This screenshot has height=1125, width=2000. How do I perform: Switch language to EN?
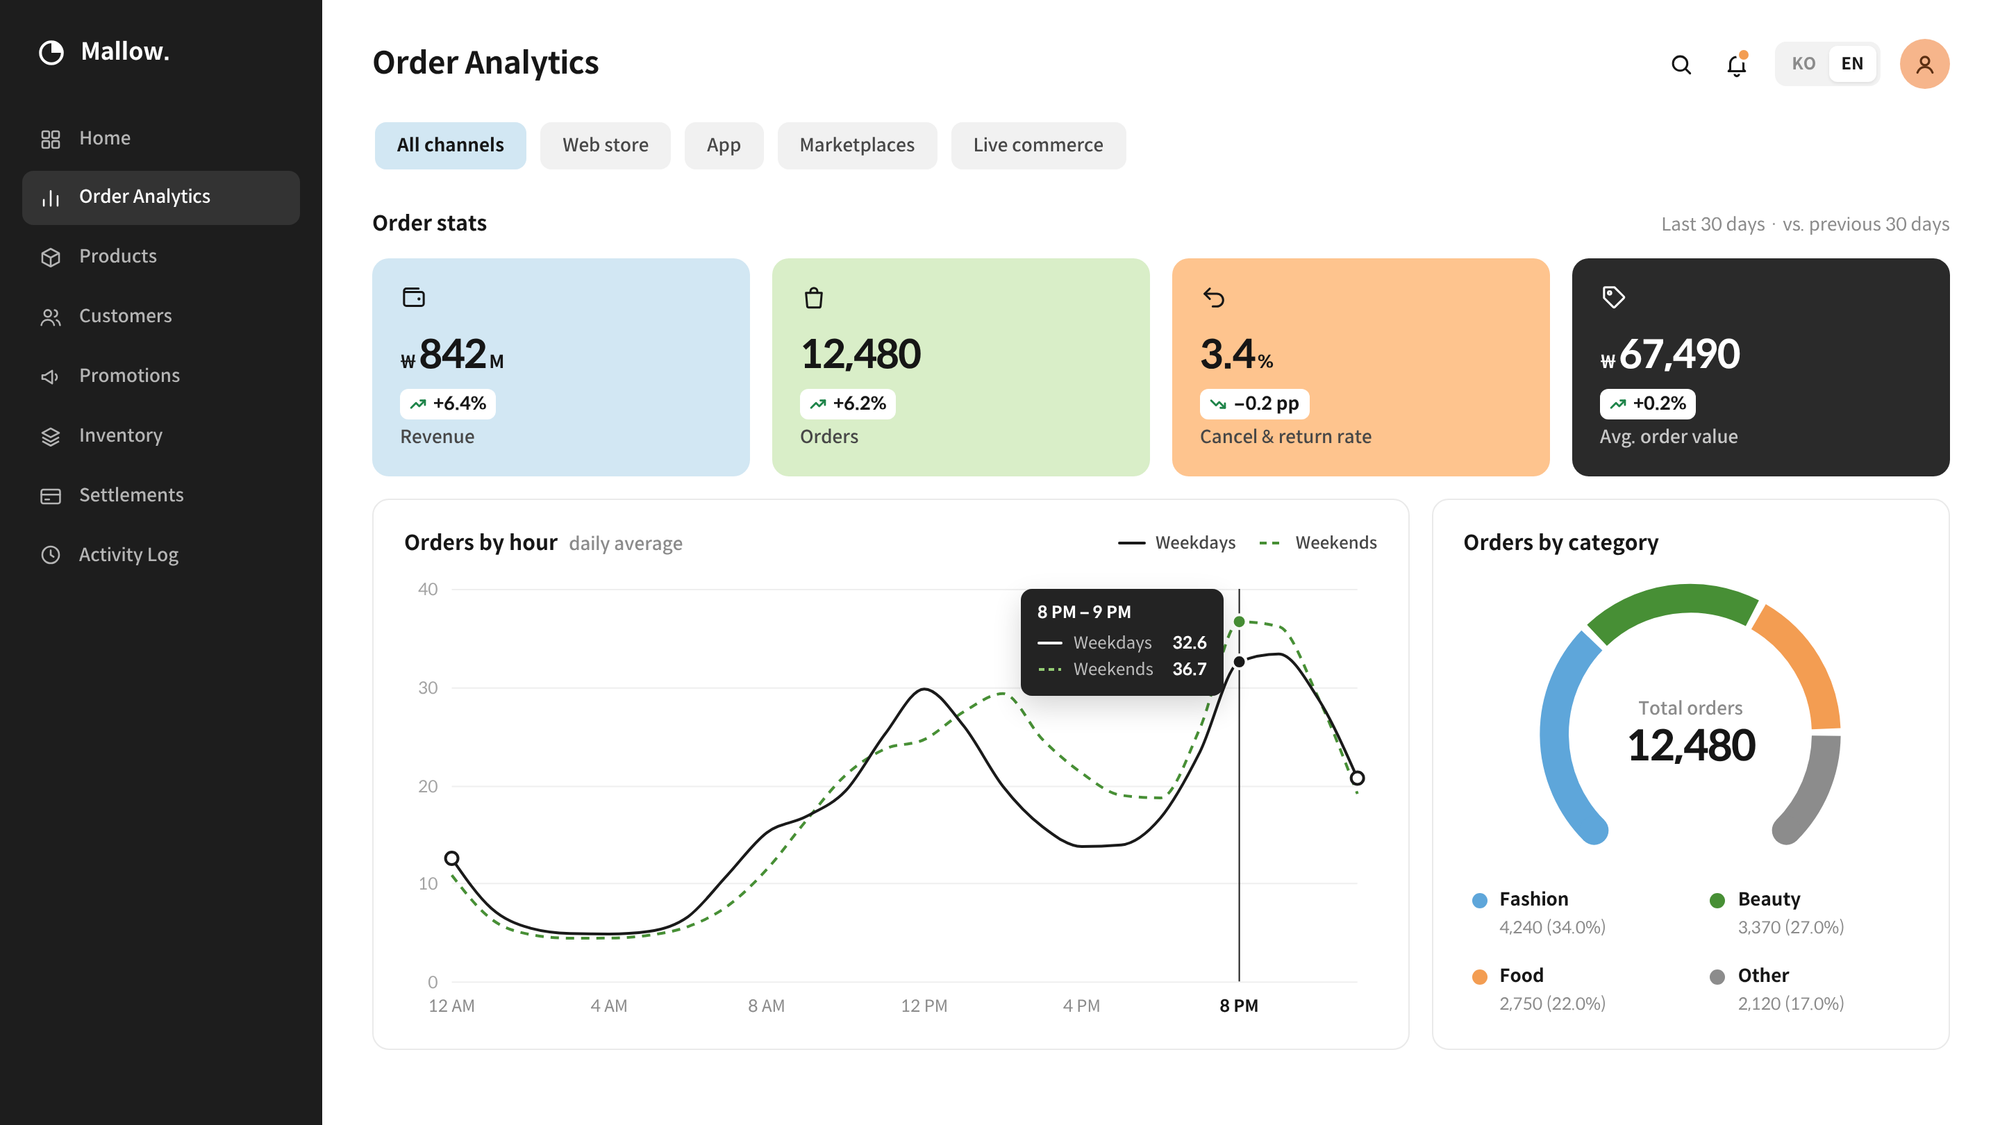[x=1852, y=64]
